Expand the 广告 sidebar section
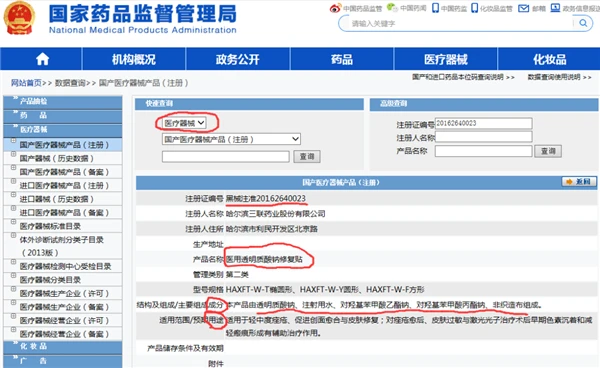 [63, 361]
